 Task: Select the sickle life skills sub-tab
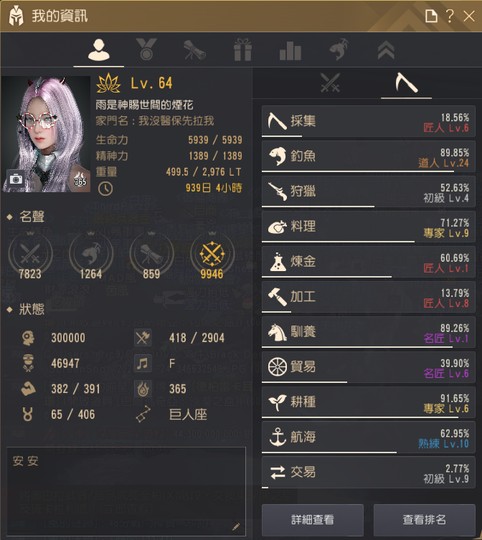click(406, 83)
